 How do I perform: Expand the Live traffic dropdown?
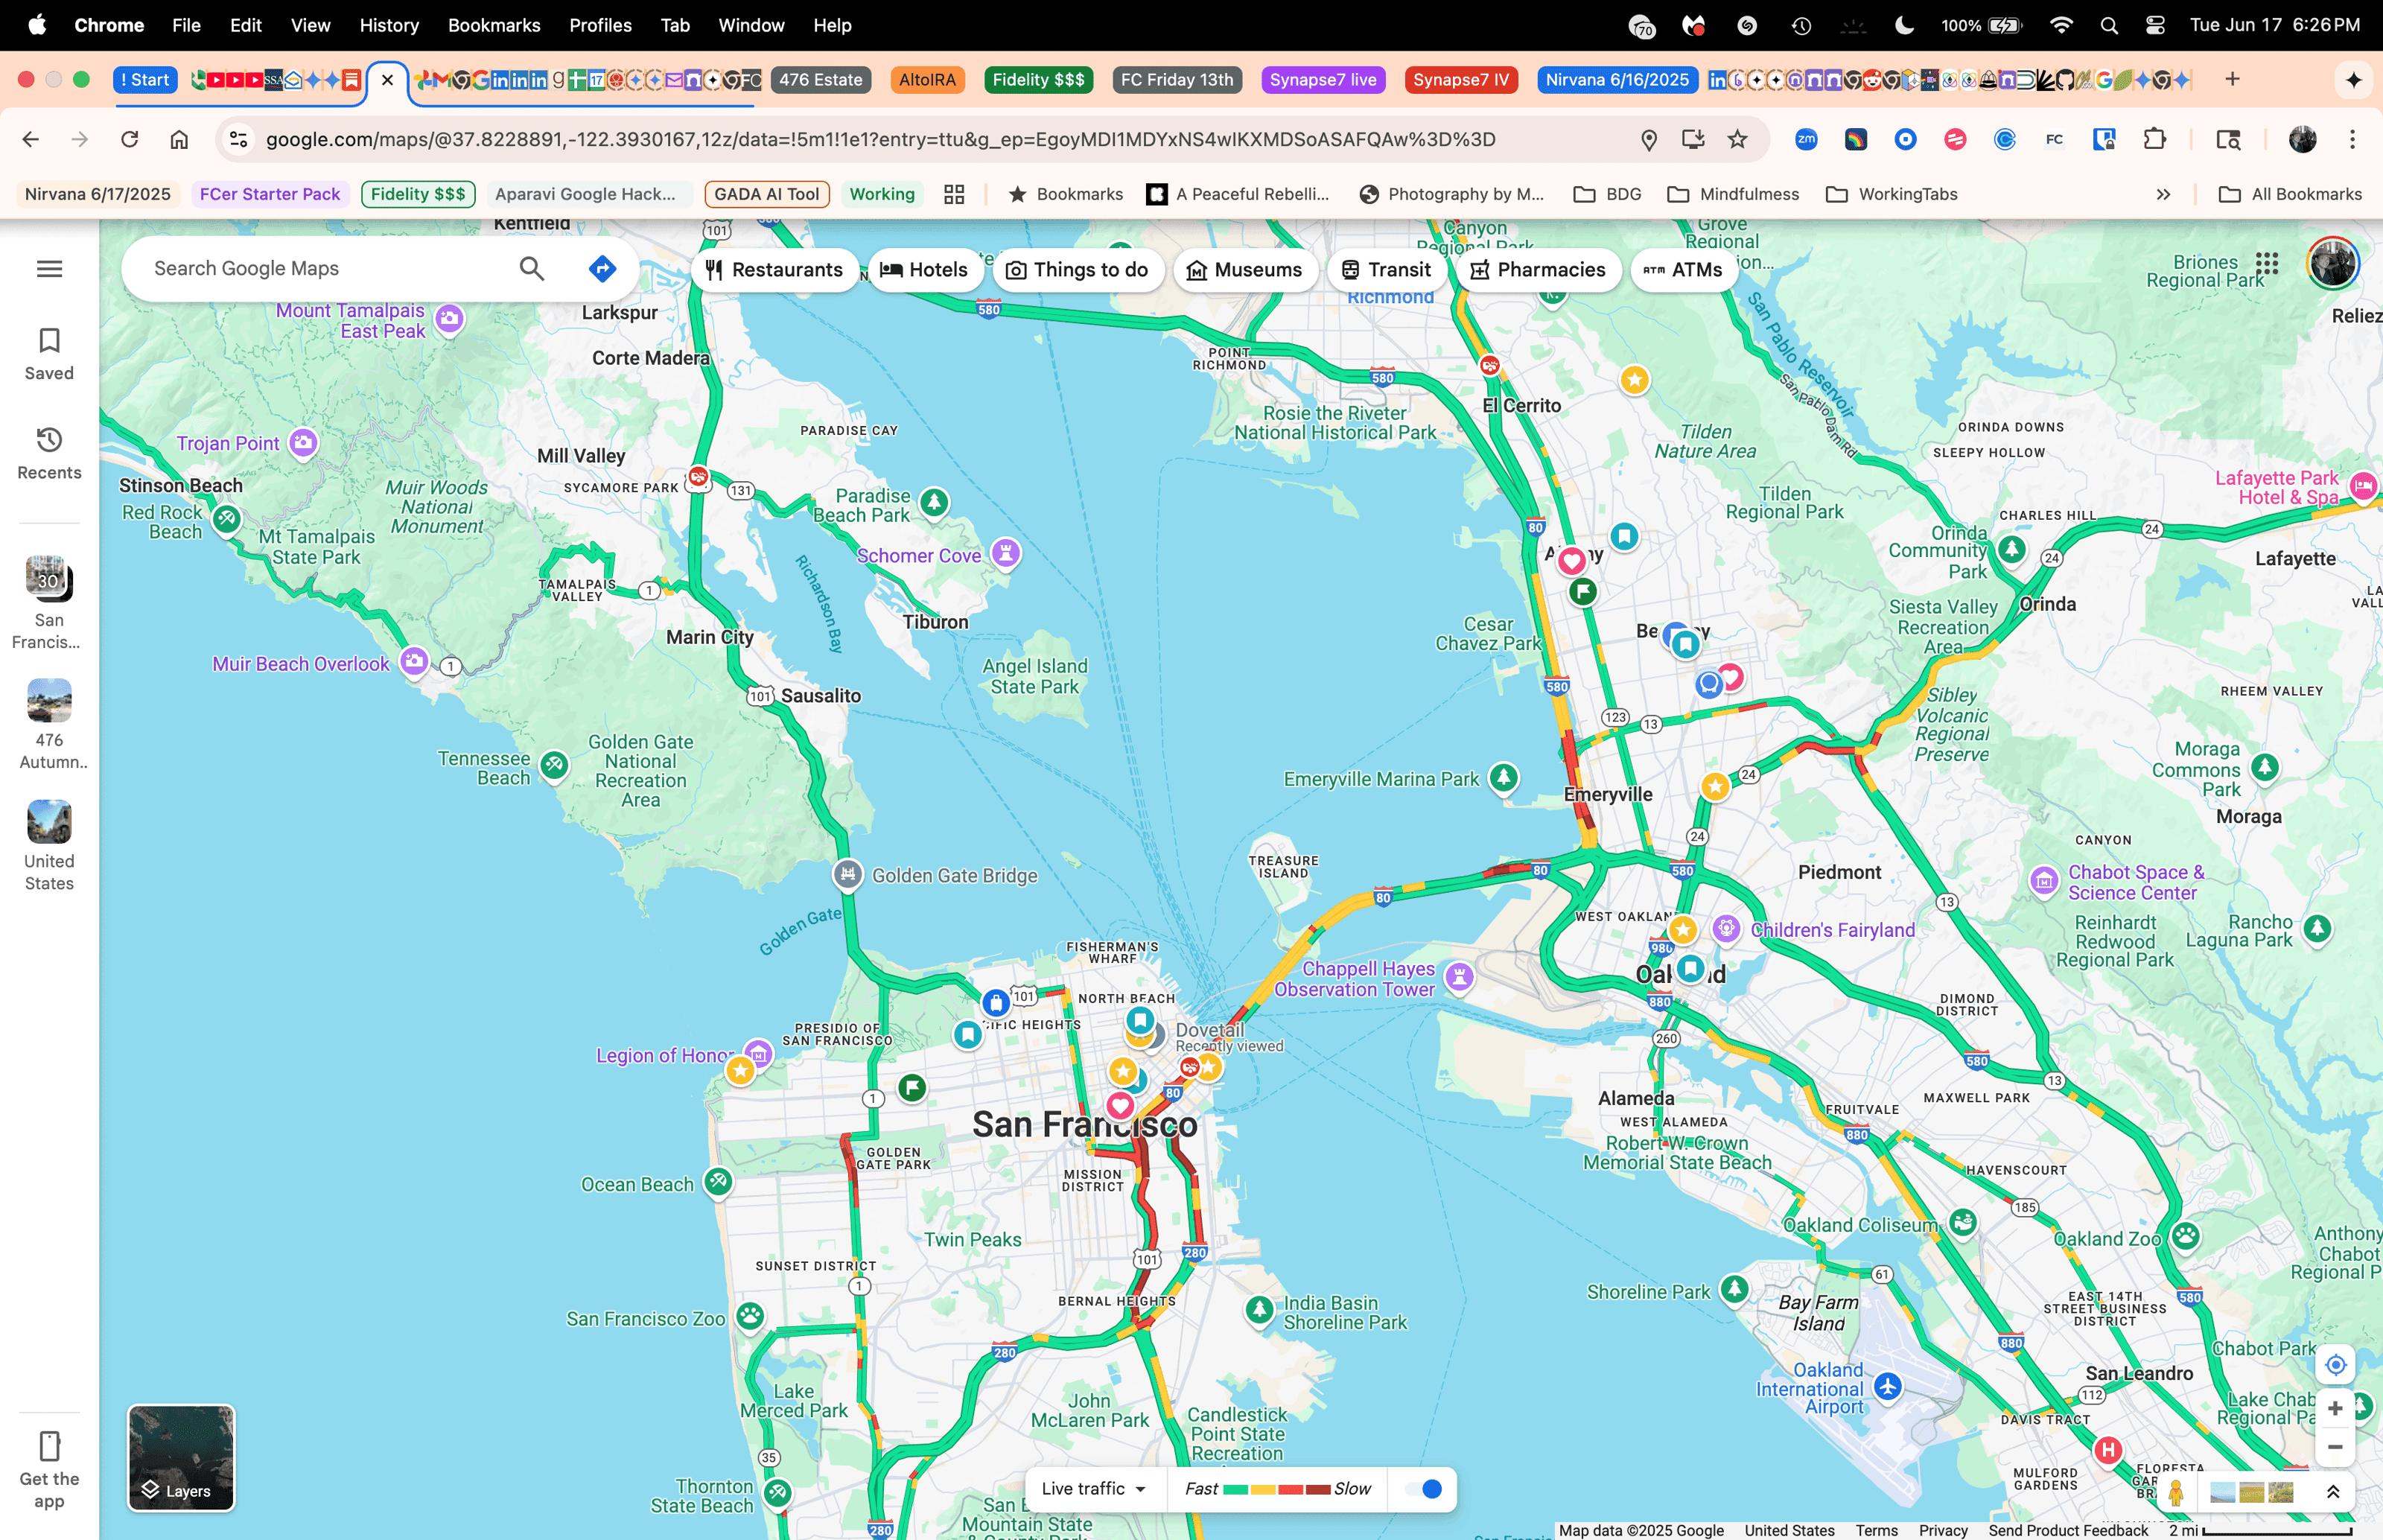coord(1094,1489)
